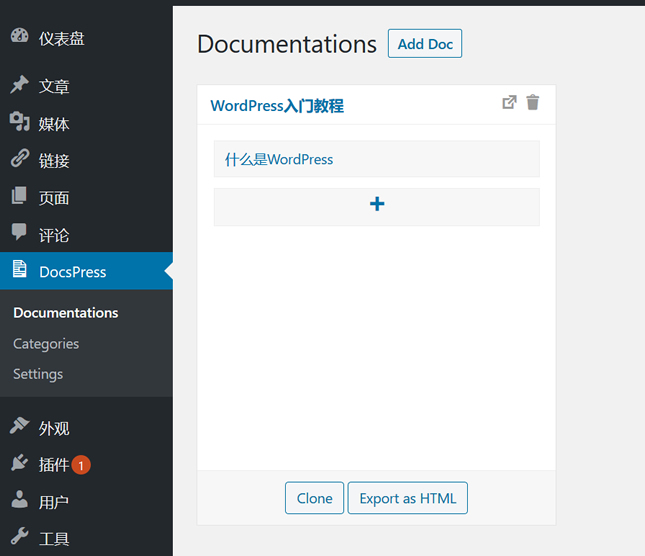Delete WordPress入门教程 using trash icon
645x556 pixels.
click(533, 102)
